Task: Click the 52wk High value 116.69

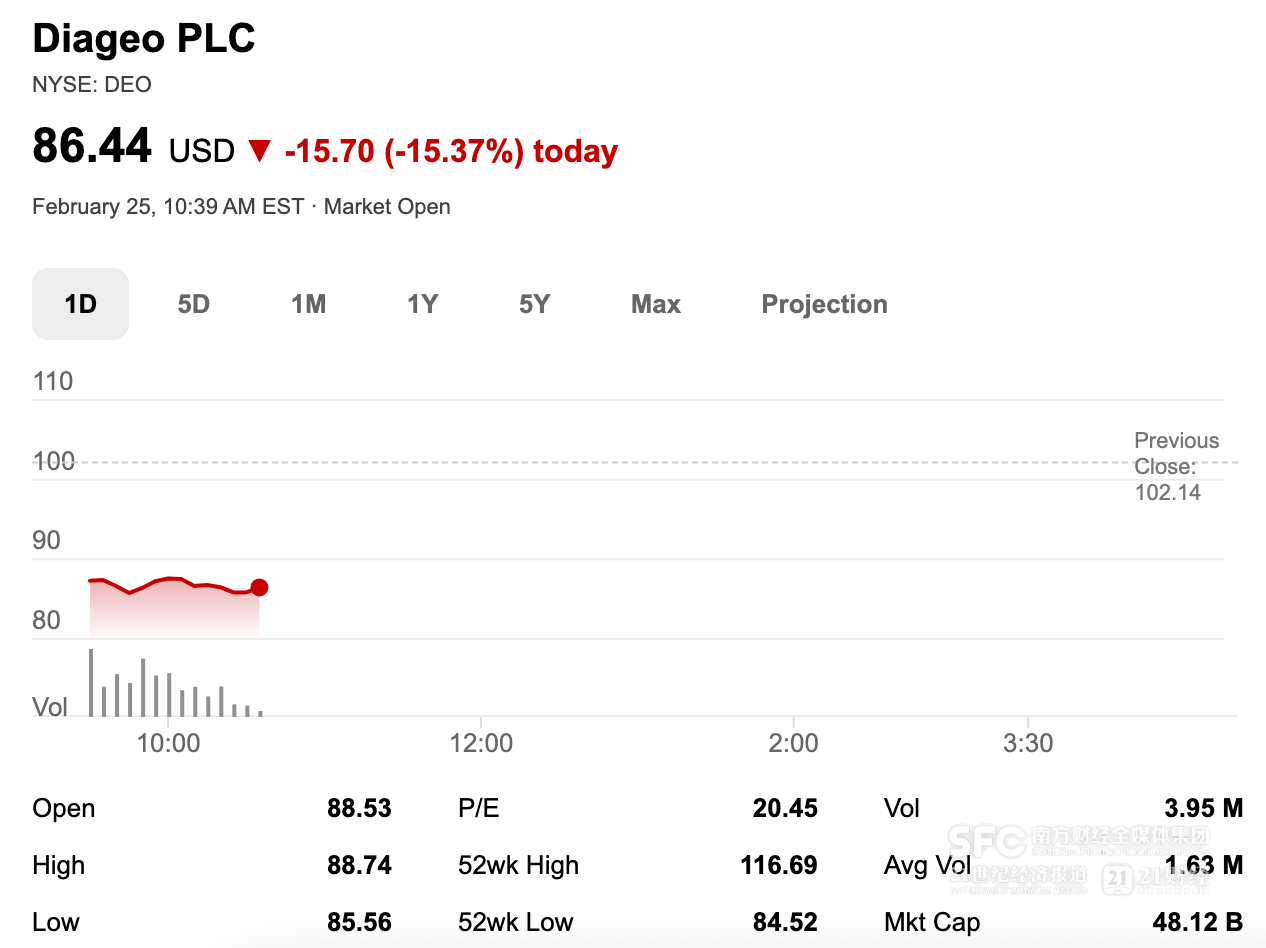Action: [778, 865]
